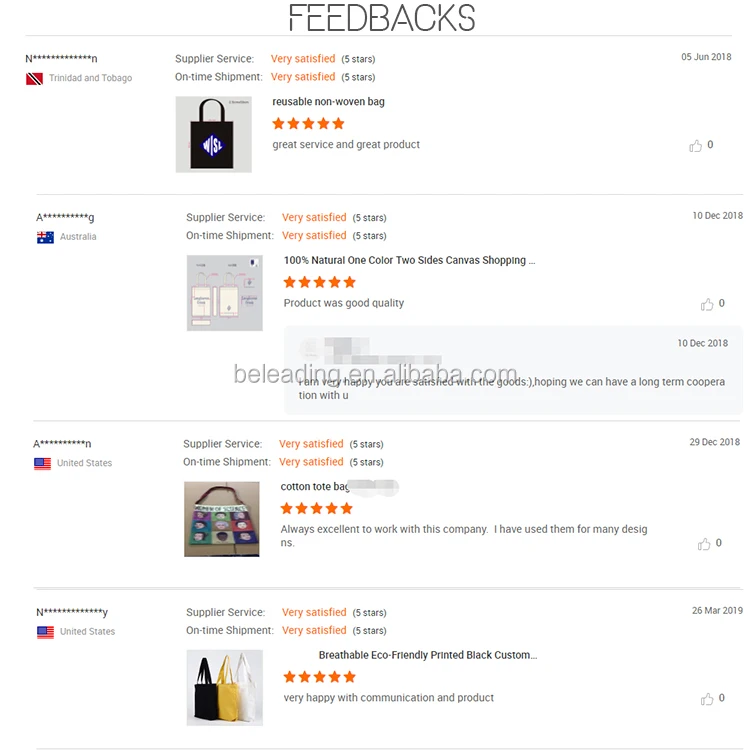Viewport: 750px width, 750px height.
Task: Open 'Breathable Eco-Friendly Printed Black Custom' link
Action: tap(428, 655)
